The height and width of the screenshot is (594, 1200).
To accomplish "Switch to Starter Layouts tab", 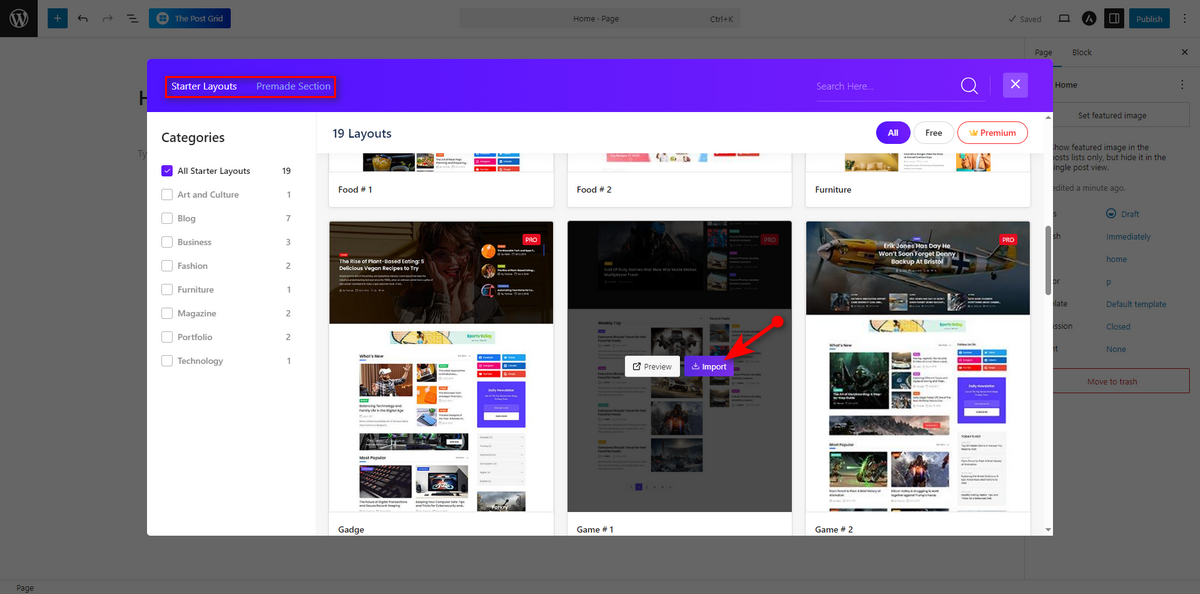I will 204,86.
